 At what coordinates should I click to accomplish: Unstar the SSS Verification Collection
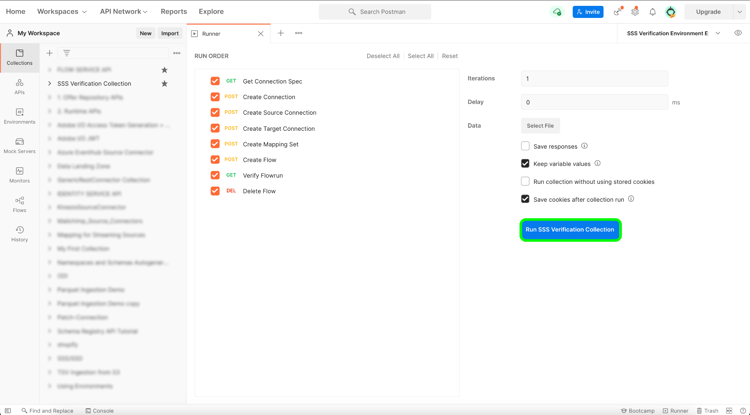pyautogui.click(x=164, y=84)
